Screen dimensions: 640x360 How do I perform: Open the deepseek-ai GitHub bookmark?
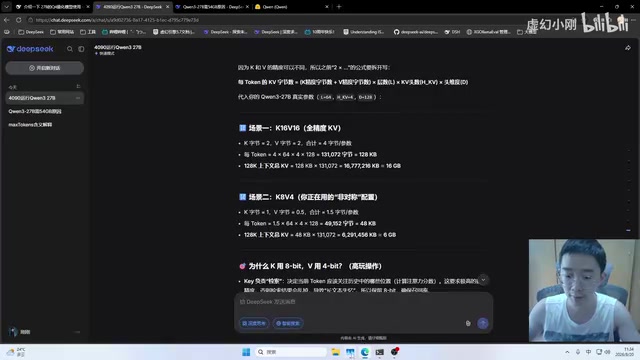tap(416, 32)
